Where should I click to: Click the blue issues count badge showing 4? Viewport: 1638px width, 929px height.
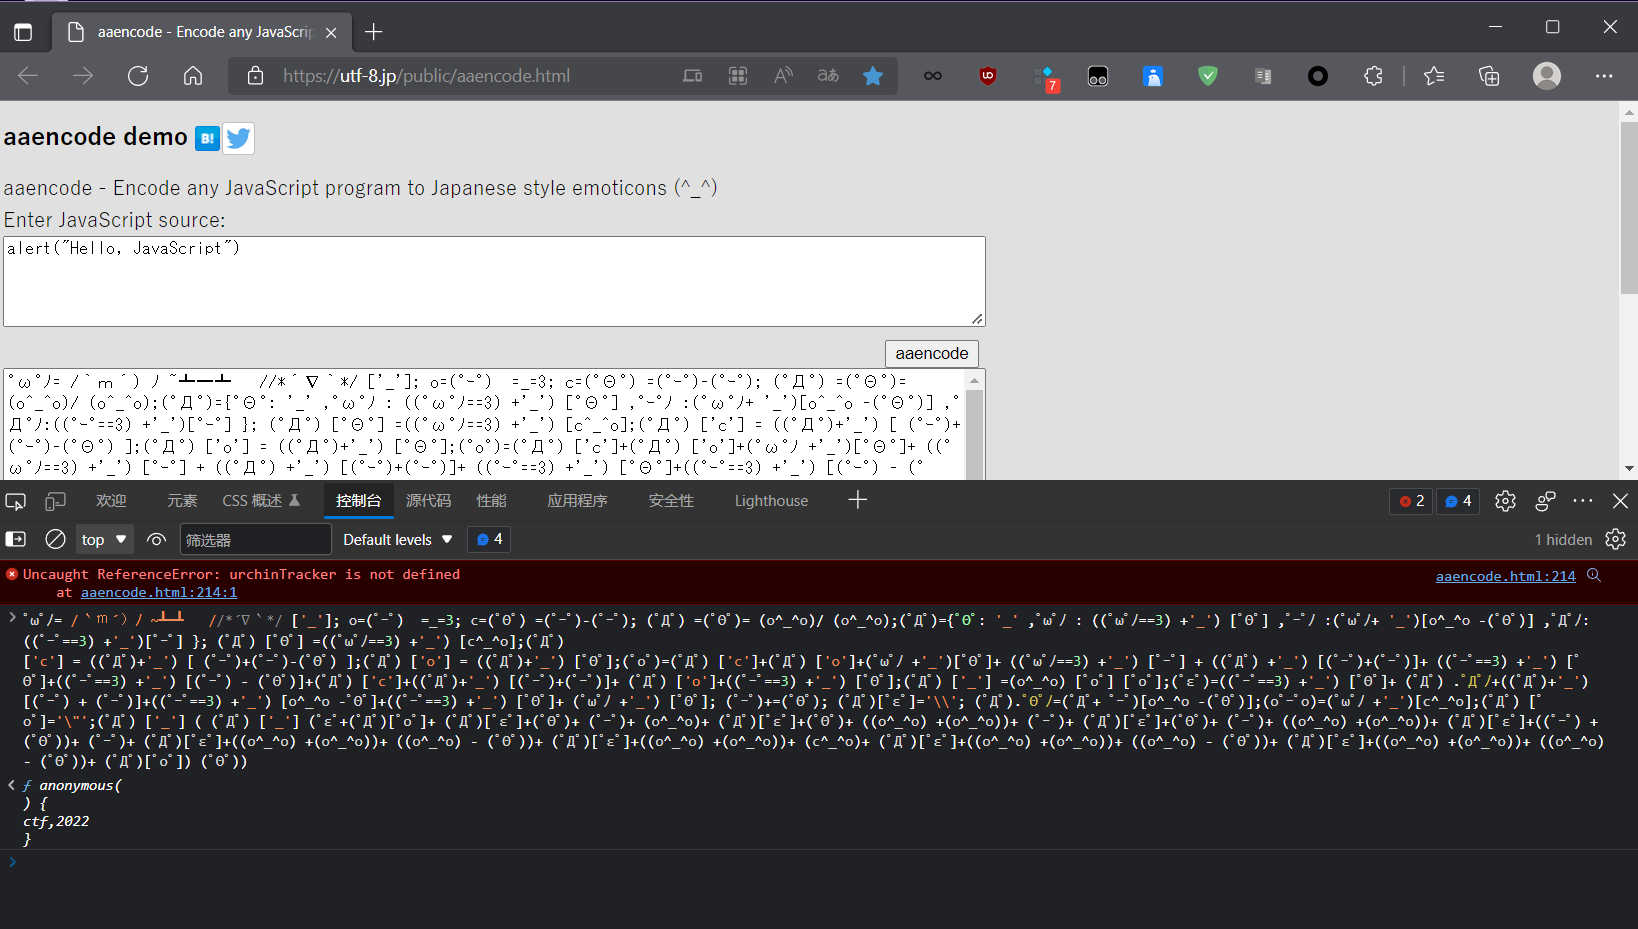pyautogui.click(x=1458, y=501)
